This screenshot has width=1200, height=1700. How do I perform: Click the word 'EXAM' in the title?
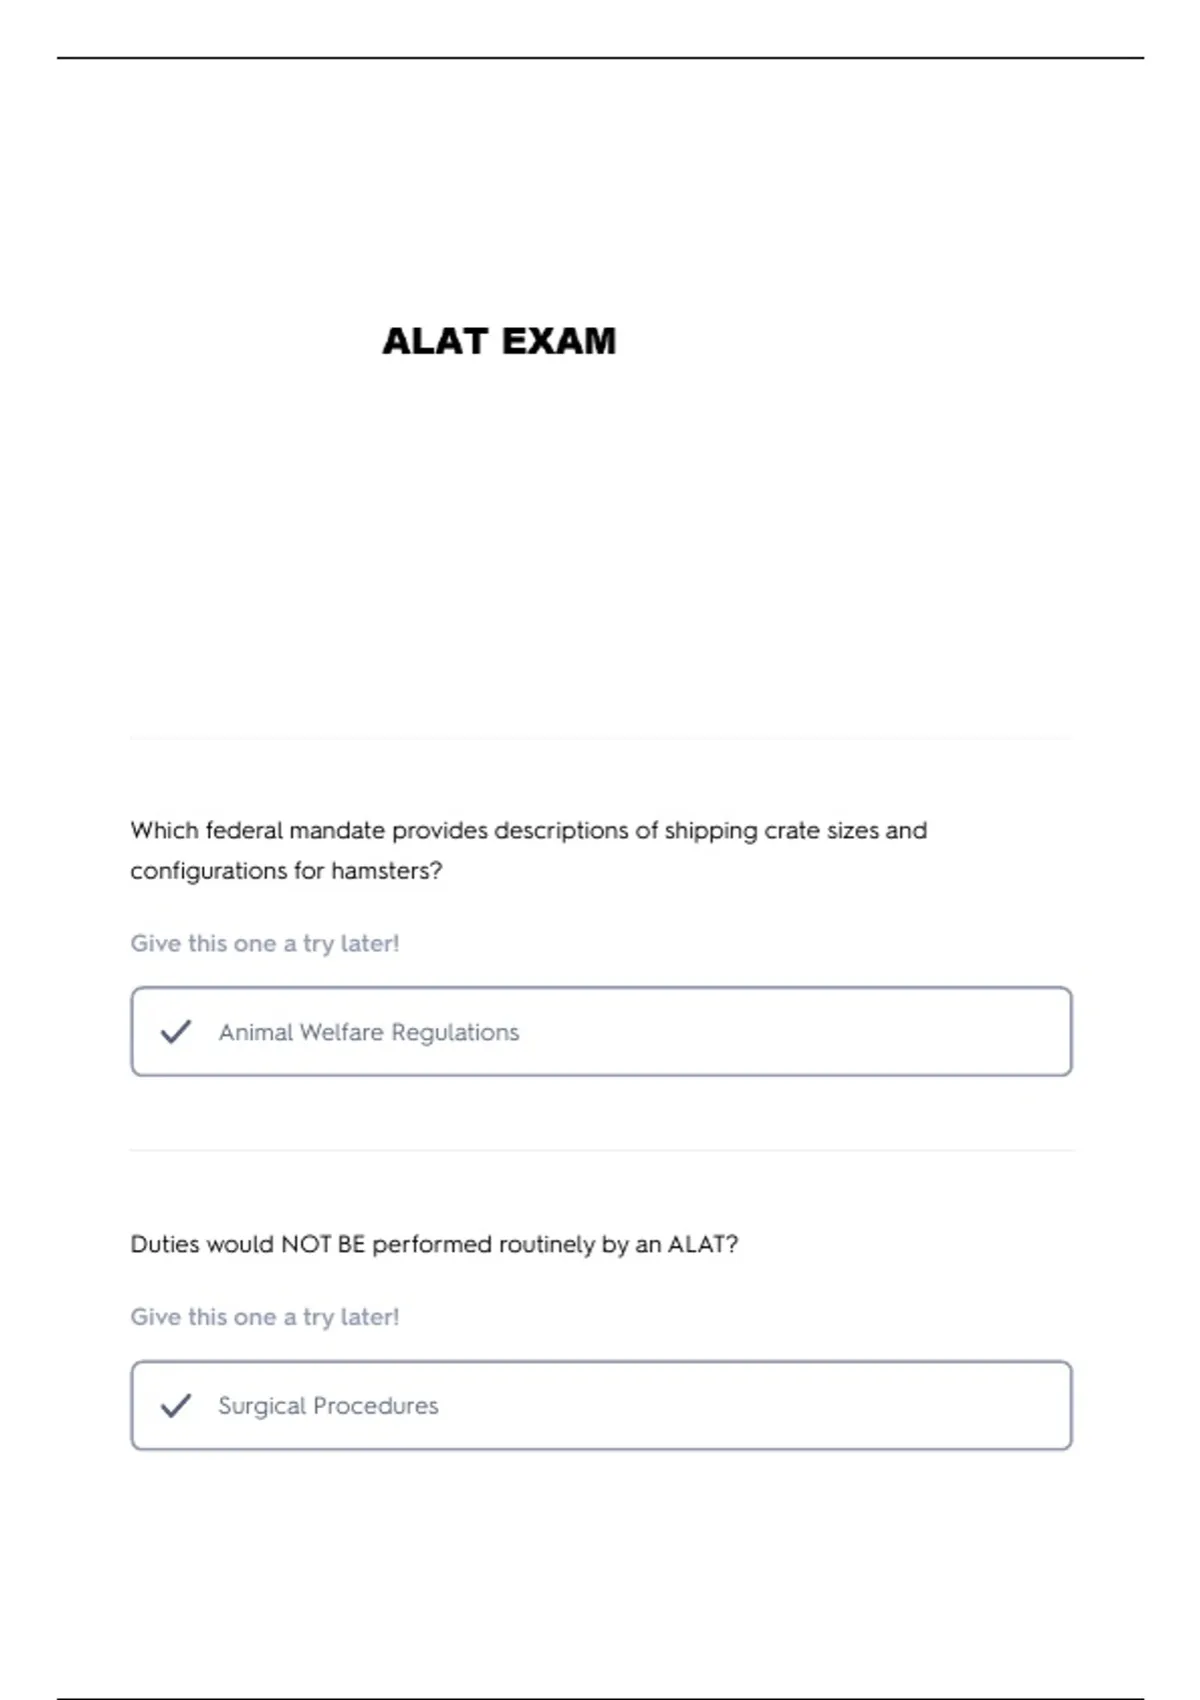[558, 341]
